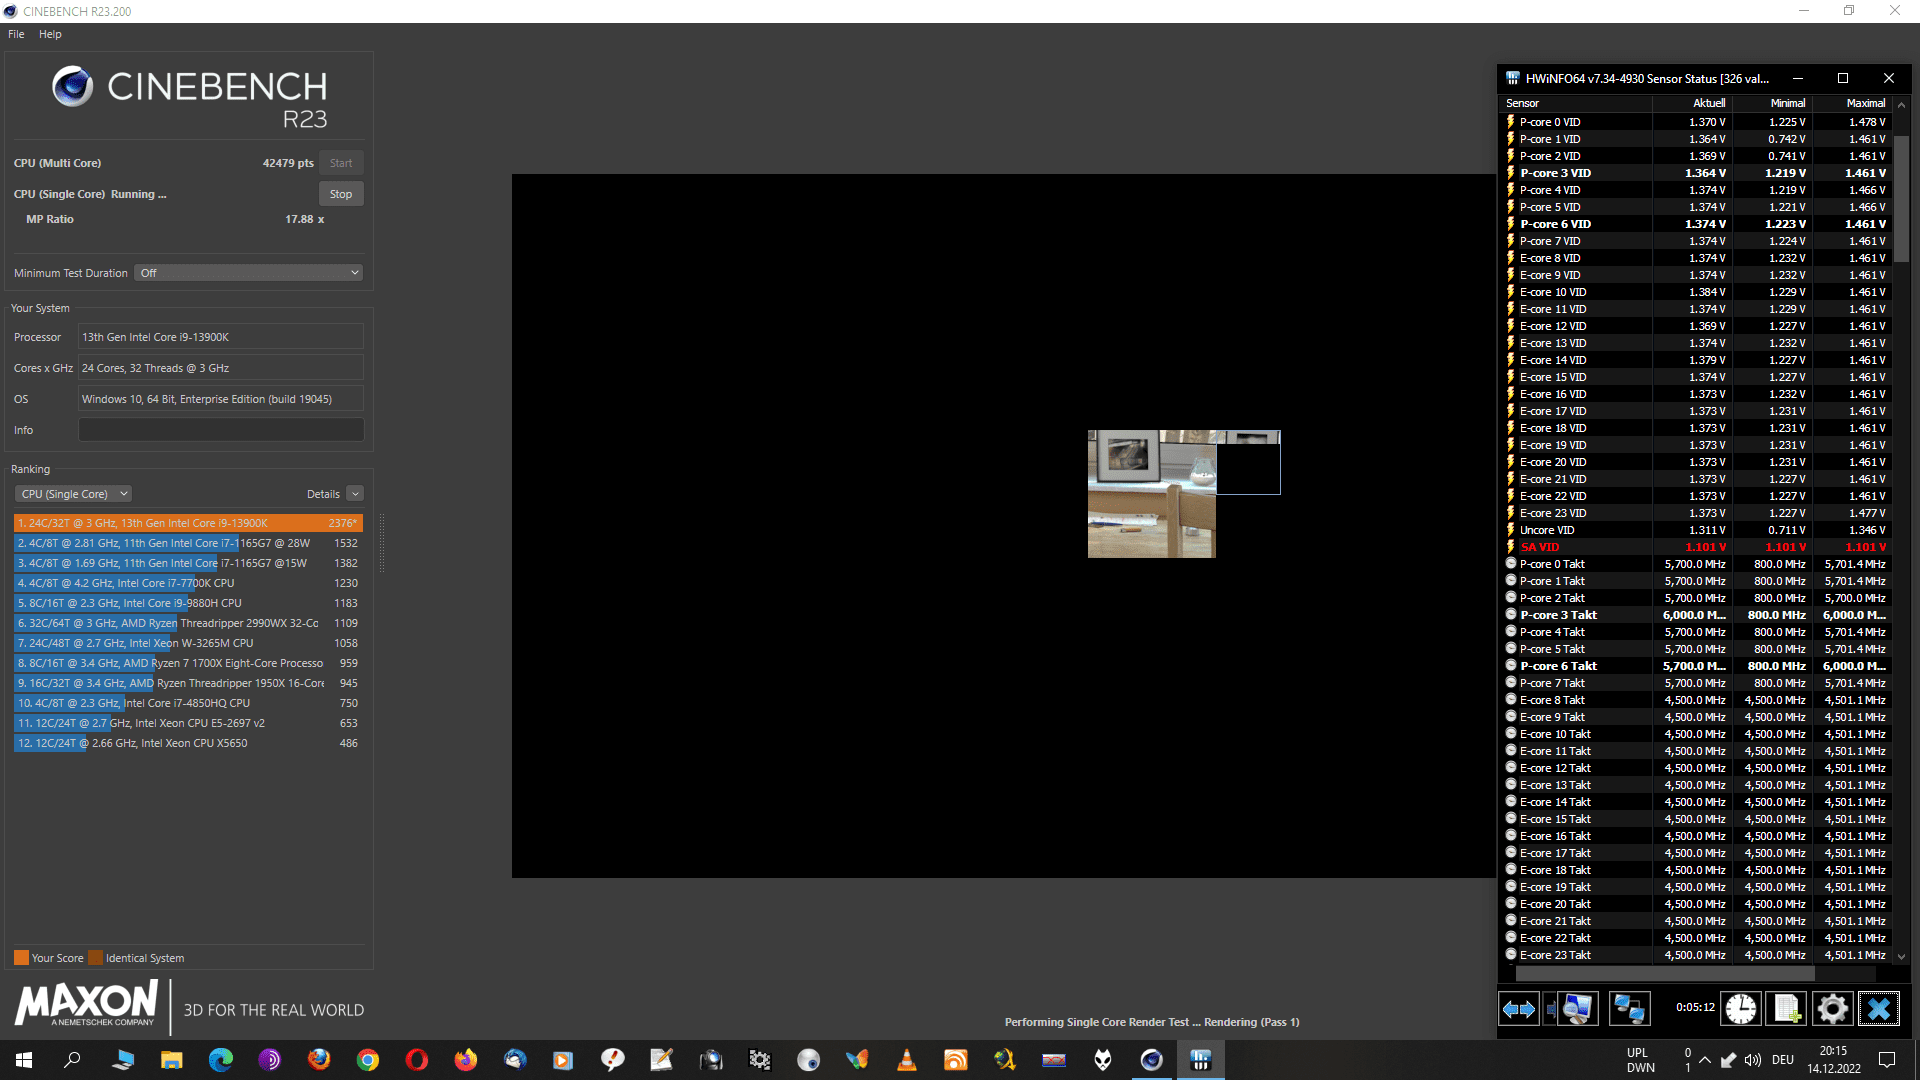
Task: Open RSS feed reader orange icon
Action: 956,1060
